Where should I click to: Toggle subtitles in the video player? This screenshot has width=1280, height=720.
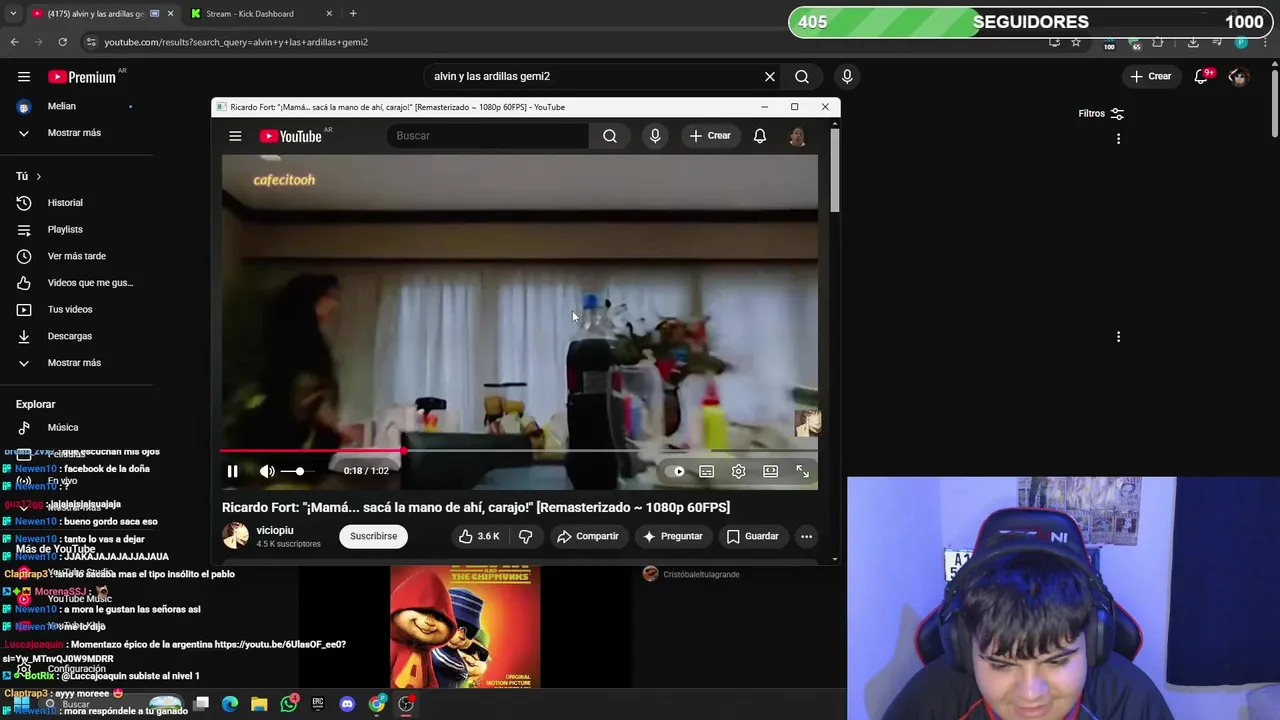(x=706, y=471)
